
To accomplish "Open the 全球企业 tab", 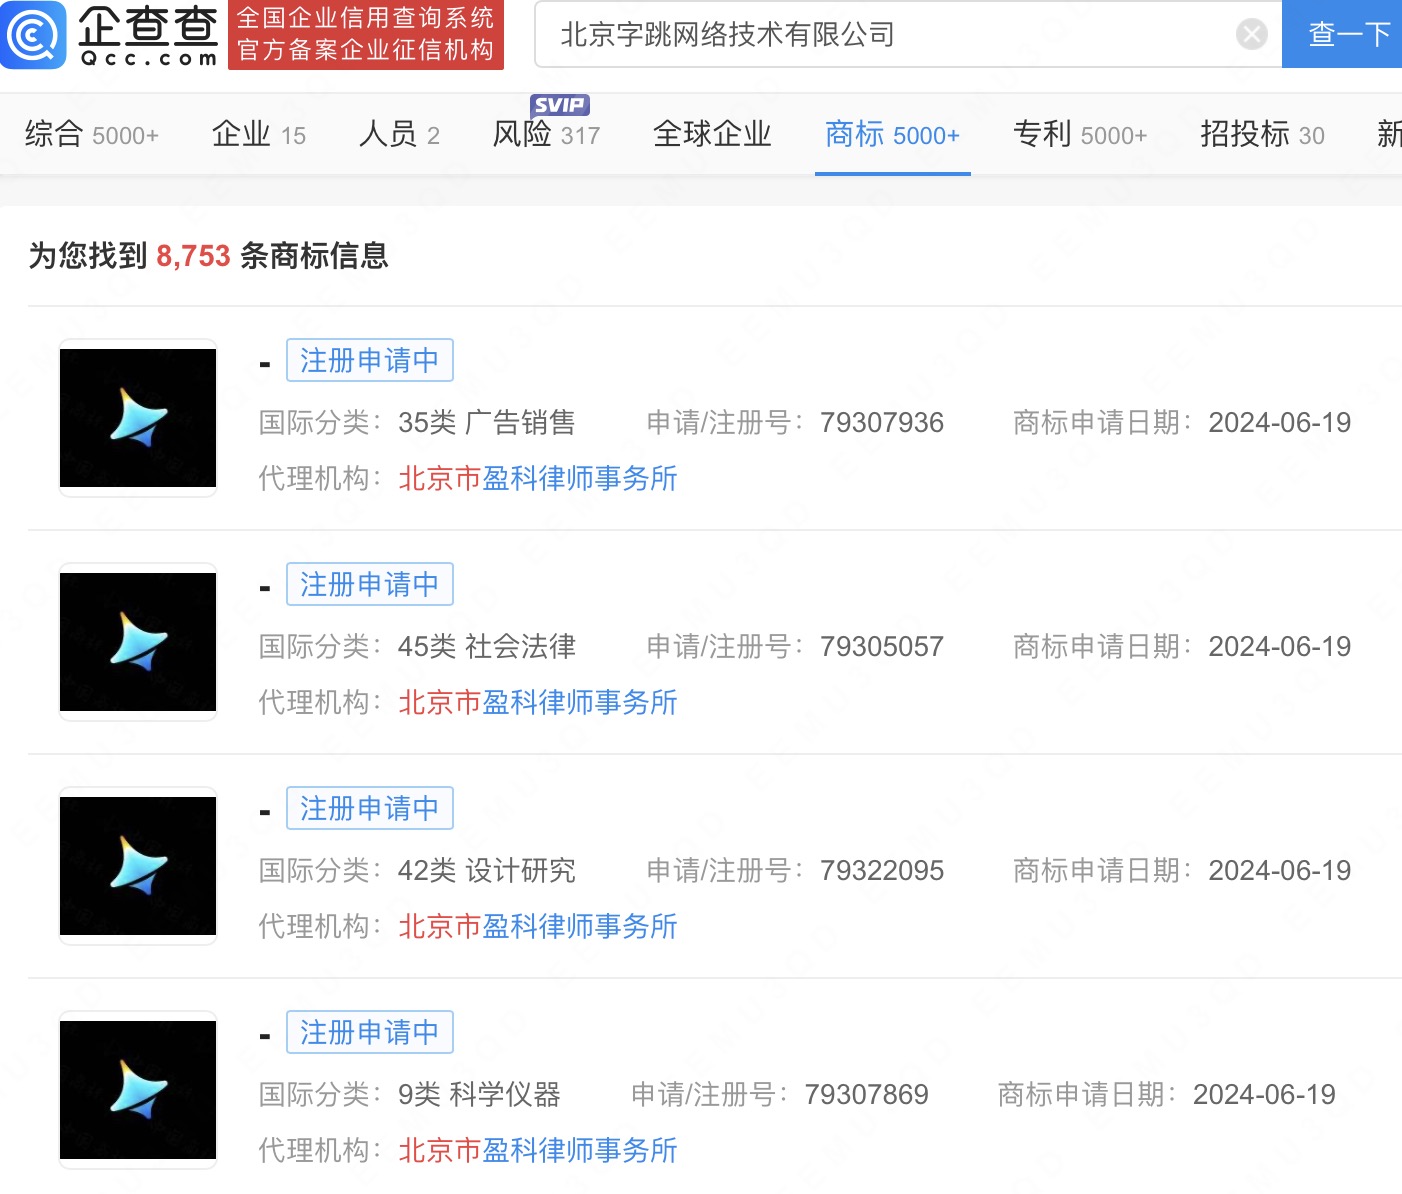I will tap(712, 134).
